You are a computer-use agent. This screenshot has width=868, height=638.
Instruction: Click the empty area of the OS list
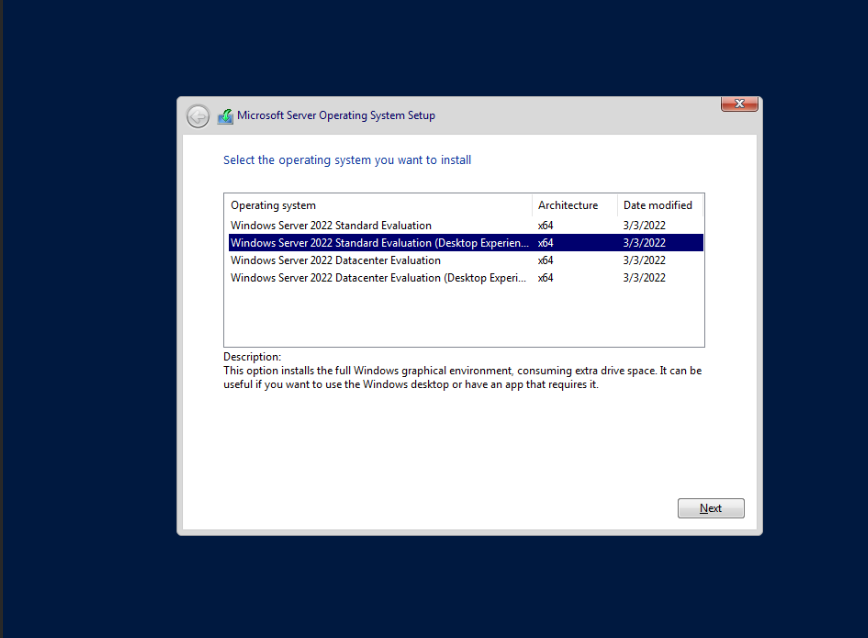tap(463, 316)
